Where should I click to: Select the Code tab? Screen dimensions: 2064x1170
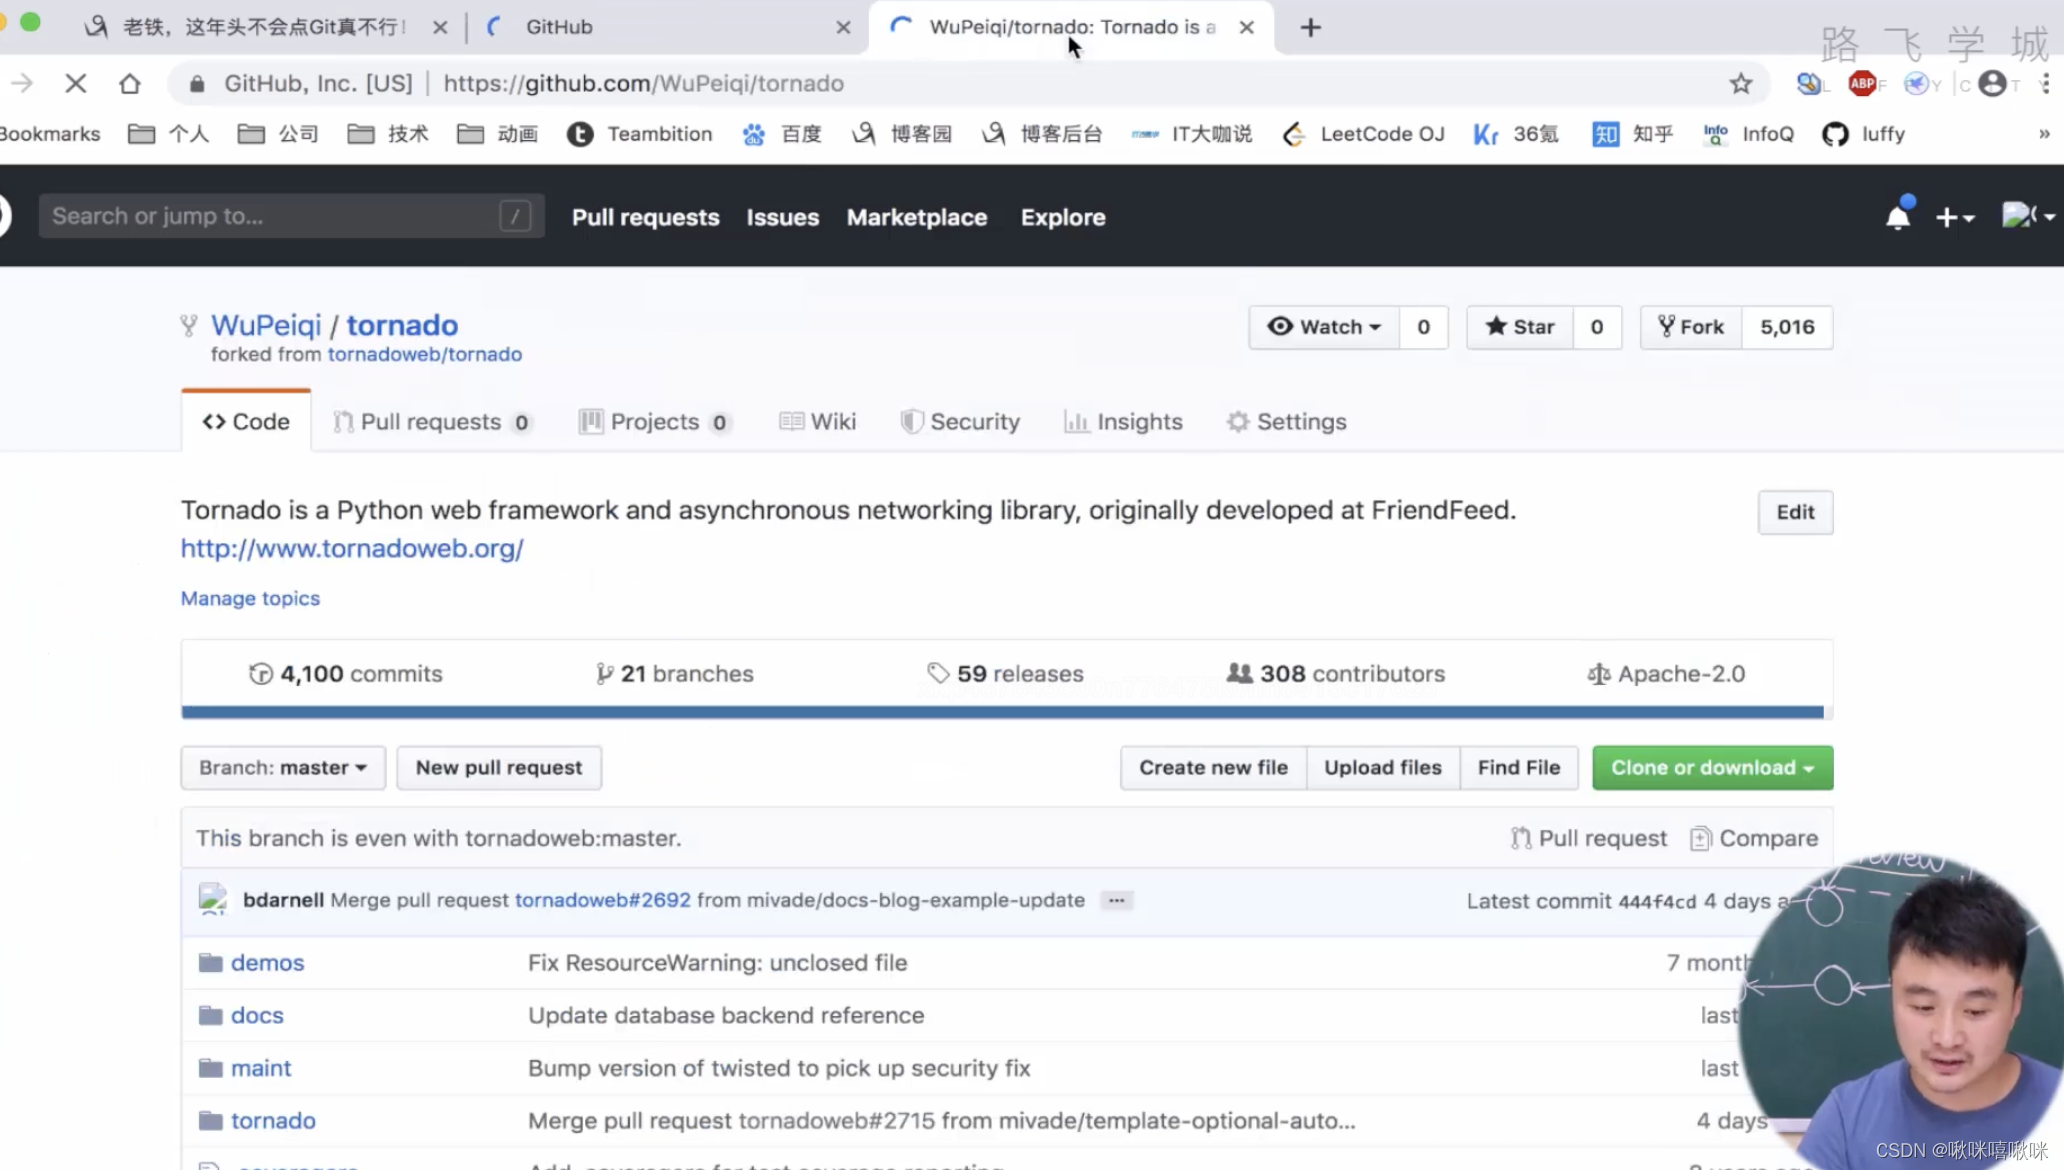pyautogui.click(x=246, y=422)
